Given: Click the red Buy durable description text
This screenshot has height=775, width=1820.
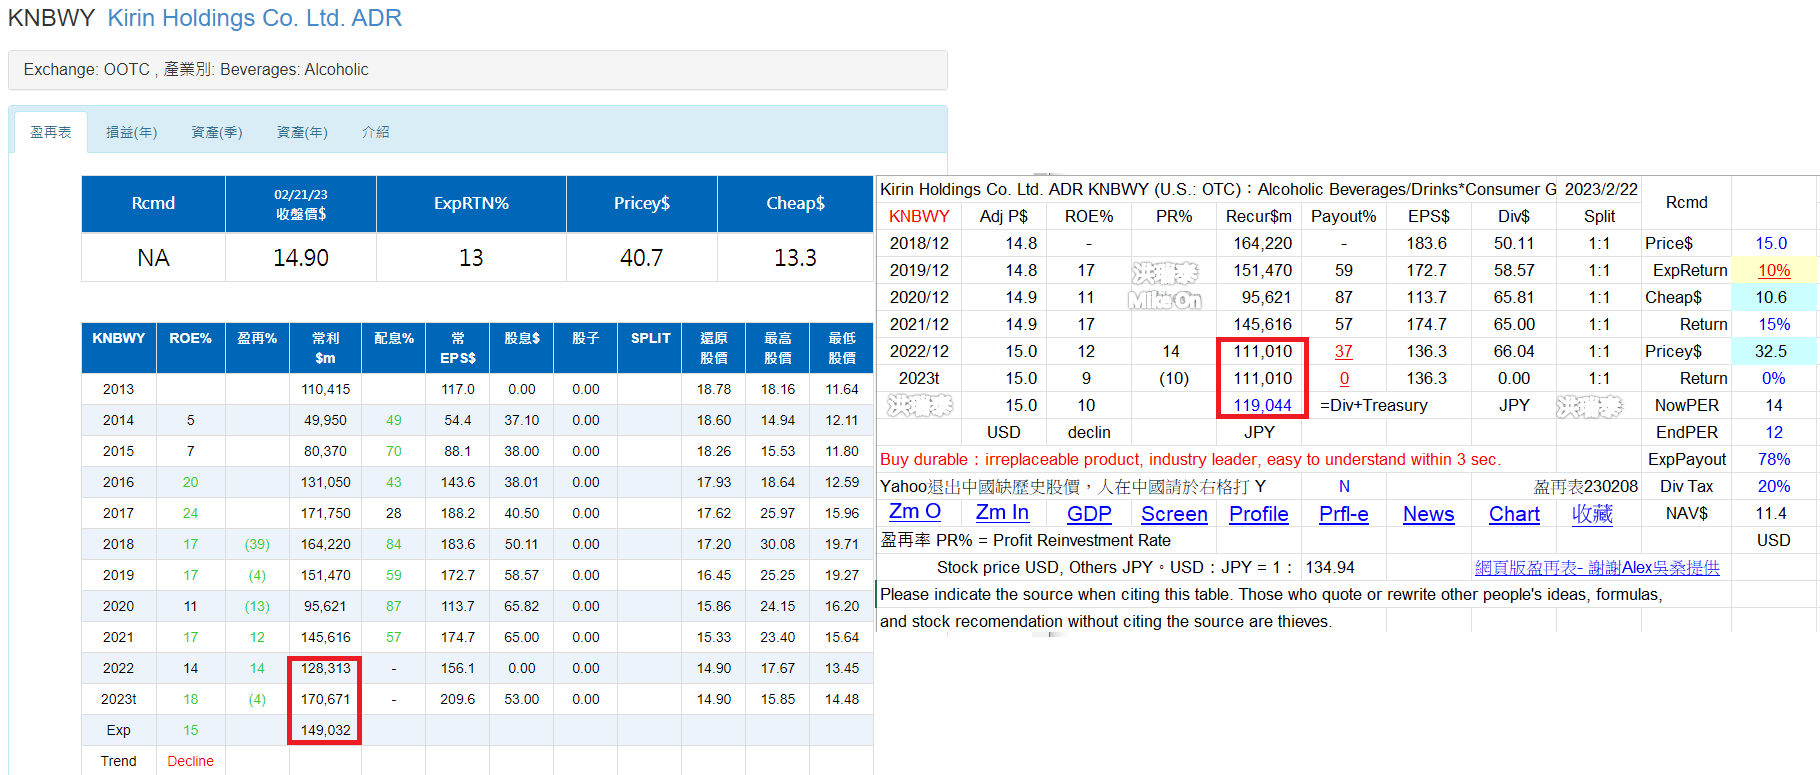Looking at the screenshot, I should [x=1190, y=459].
